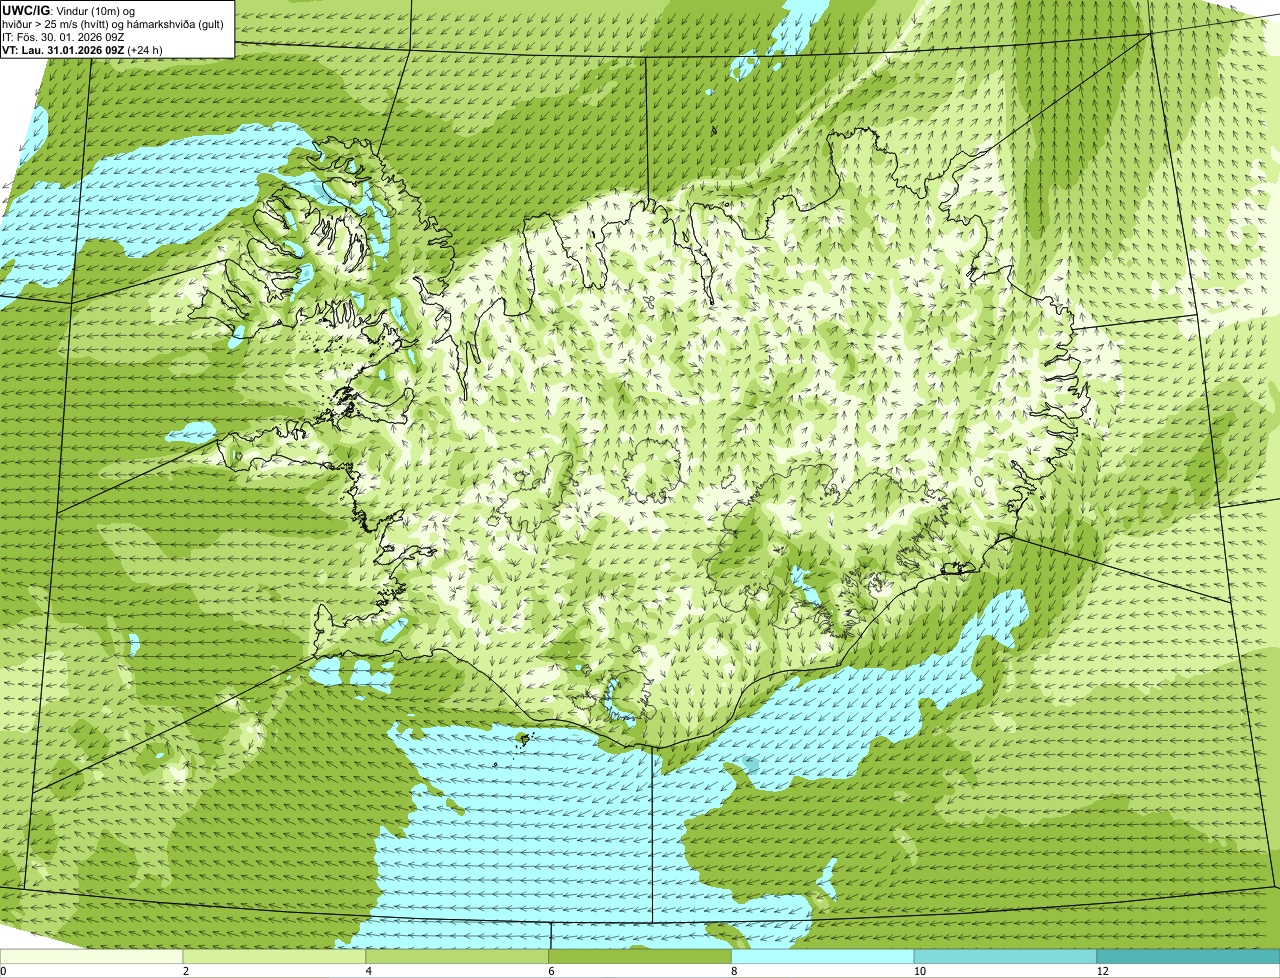
Task: Click the '6' label under the color bar
Action: pyautogui.click(x=550, y=971)
